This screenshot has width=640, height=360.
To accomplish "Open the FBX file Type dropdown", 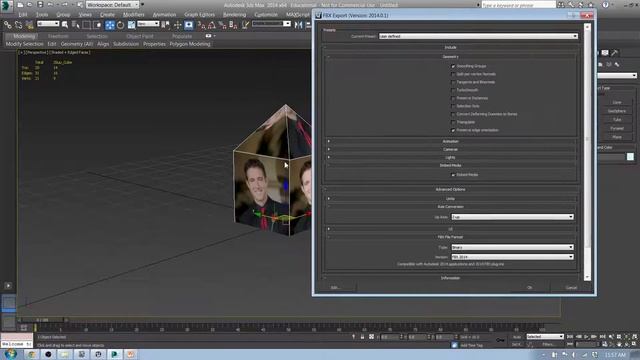I will 512,247.
